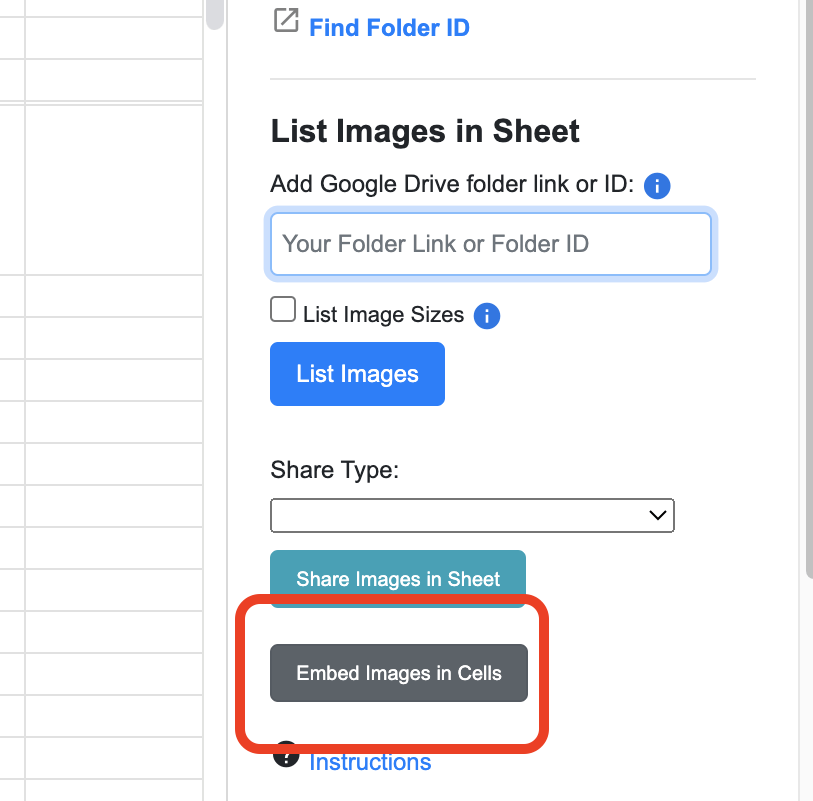
Task: Click the blue List Images button
Action: point(357,374)
